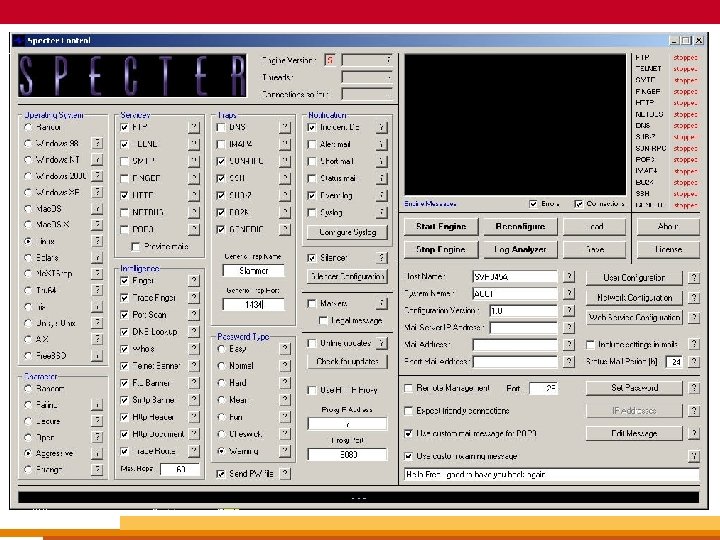Open help for Whois intelligence
720x540 pixels.
(194, 349)
